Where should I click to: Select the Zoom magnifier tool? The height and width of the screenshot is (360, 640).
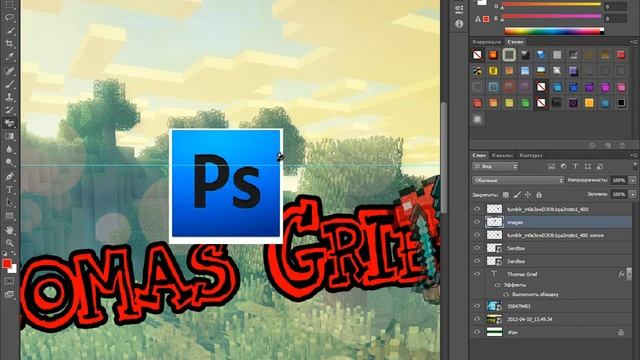(x=9, y=243)
